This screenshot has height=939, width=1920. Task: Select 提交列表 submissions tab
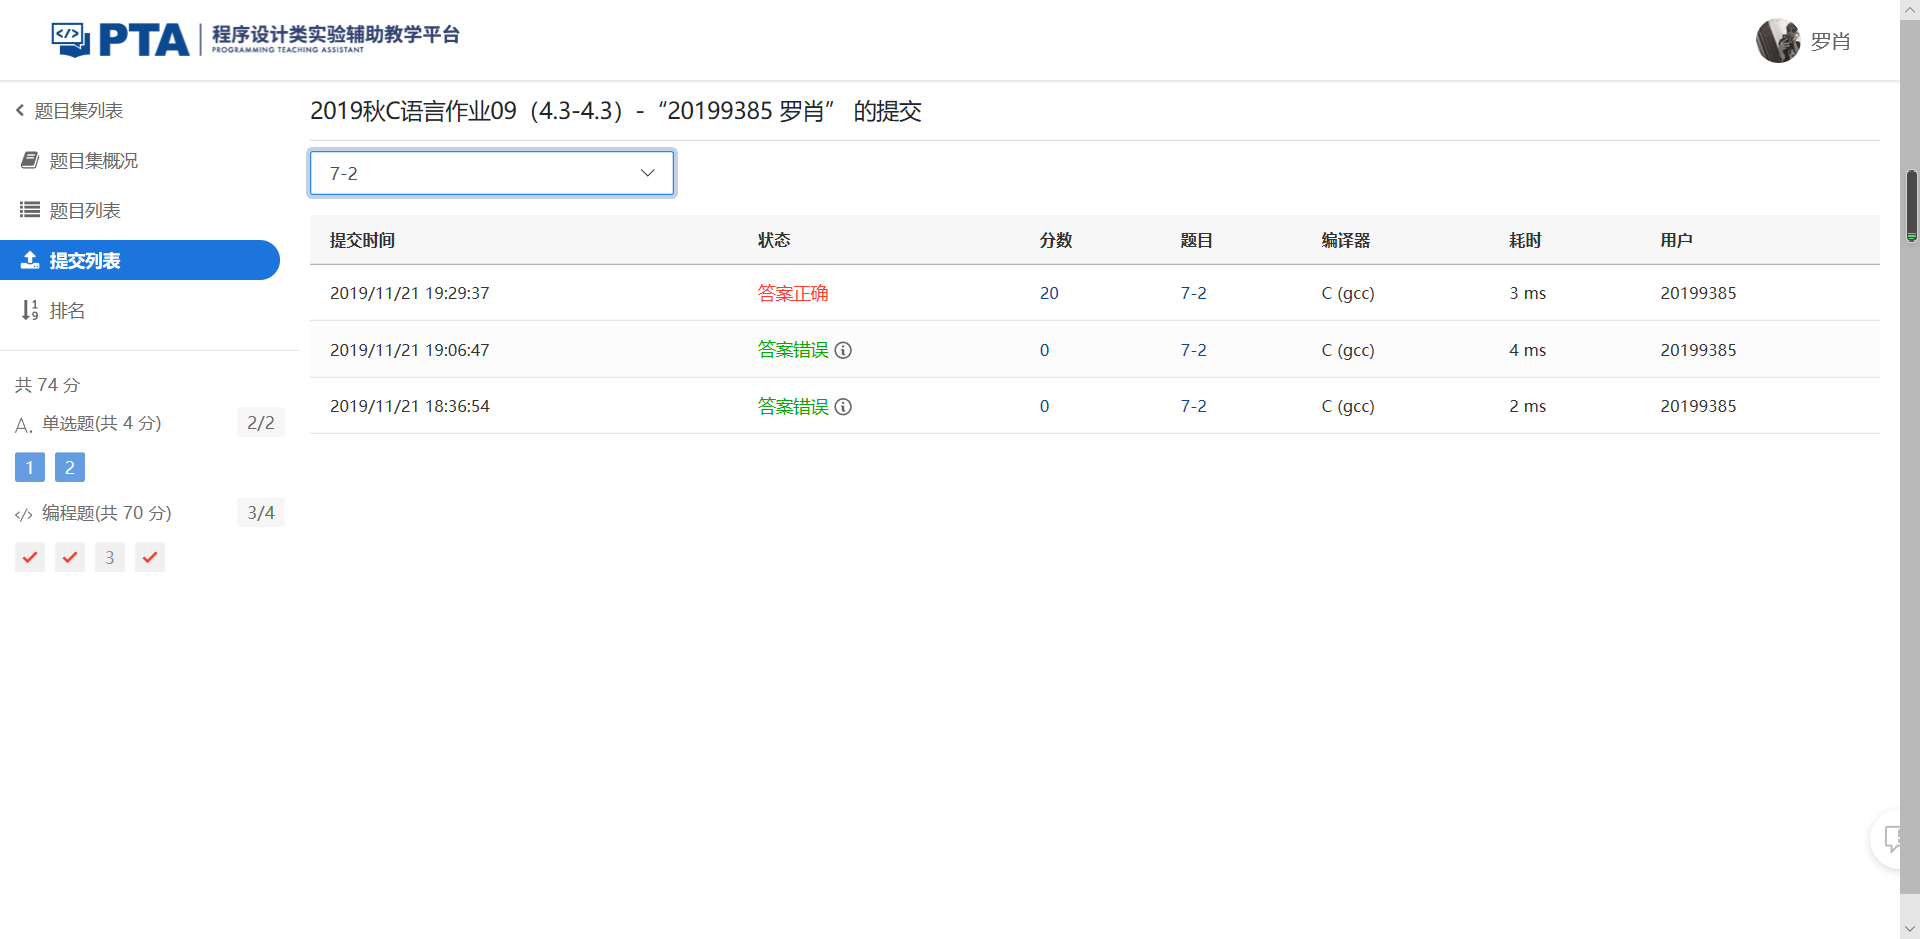(84, 261)
